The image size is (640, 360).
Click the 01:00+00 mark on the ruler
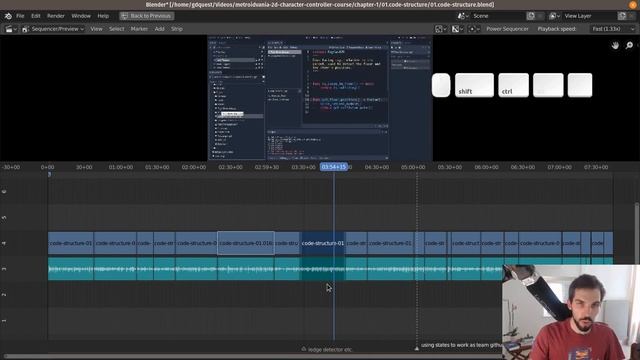(121, 167)
